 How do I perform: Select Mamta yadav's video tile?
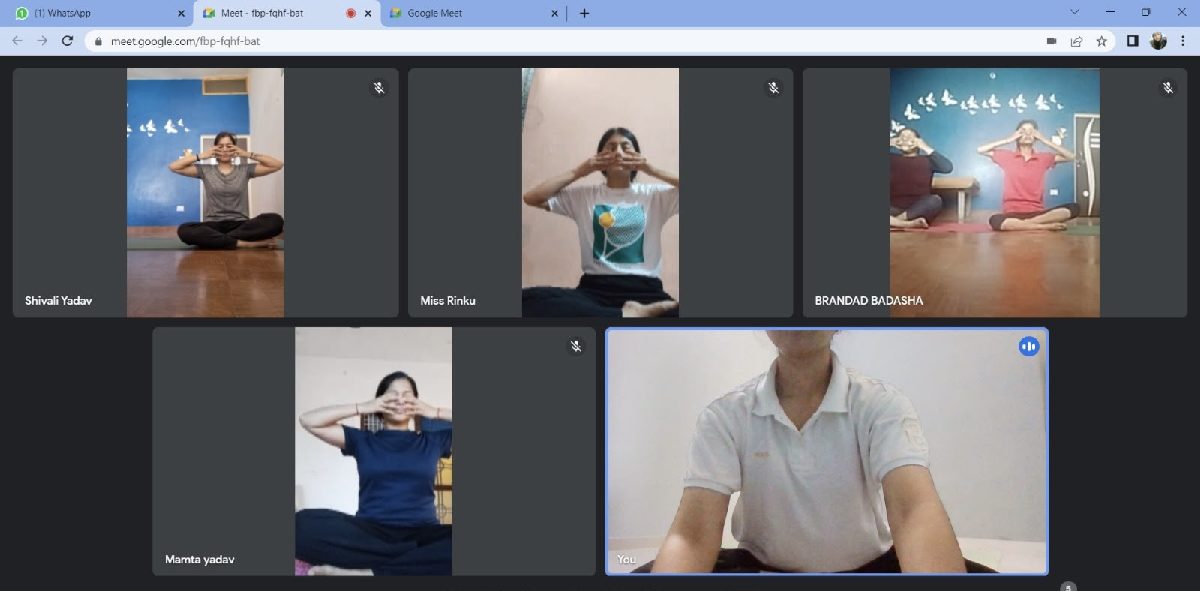point(374,451)
